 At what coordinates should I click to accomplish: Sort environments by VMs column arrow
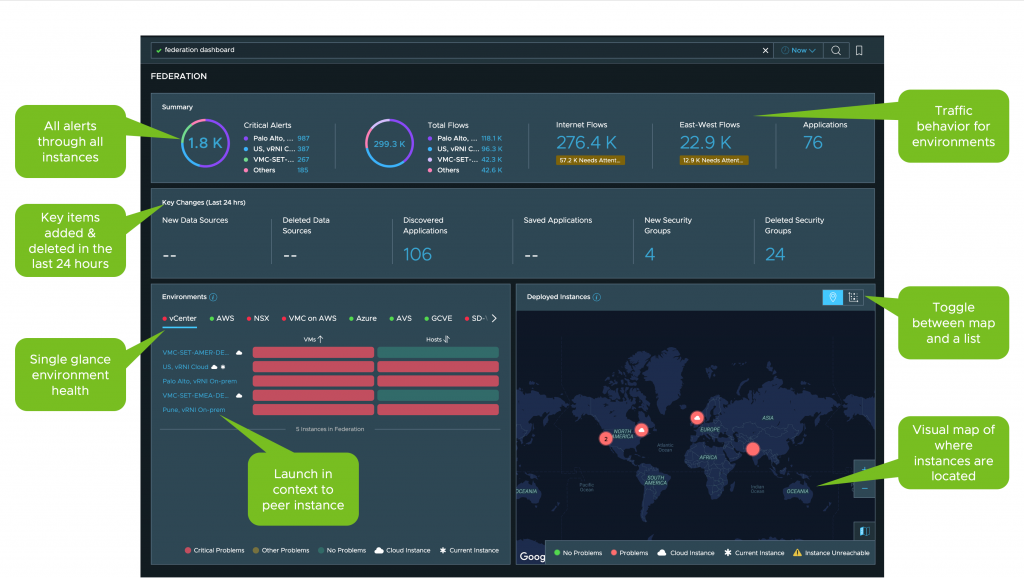coord(320,340)
